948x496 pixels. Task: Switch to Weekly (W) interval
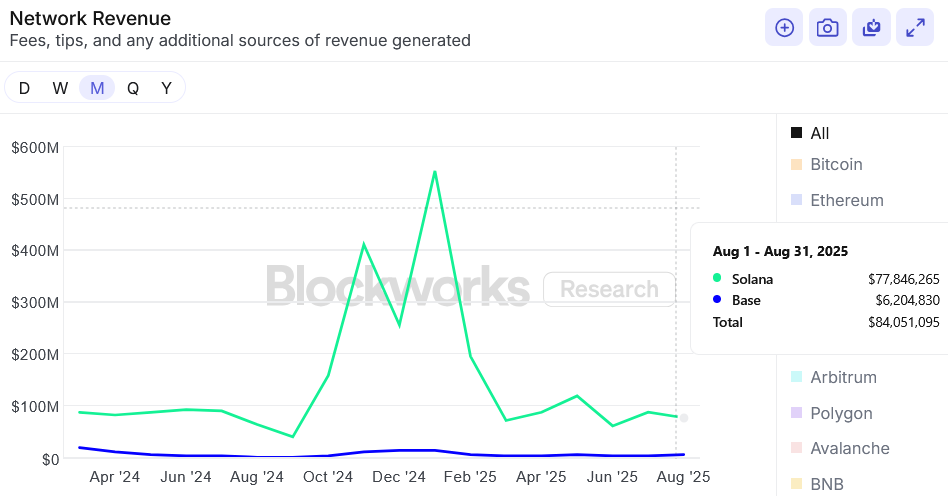pos(60,88)
